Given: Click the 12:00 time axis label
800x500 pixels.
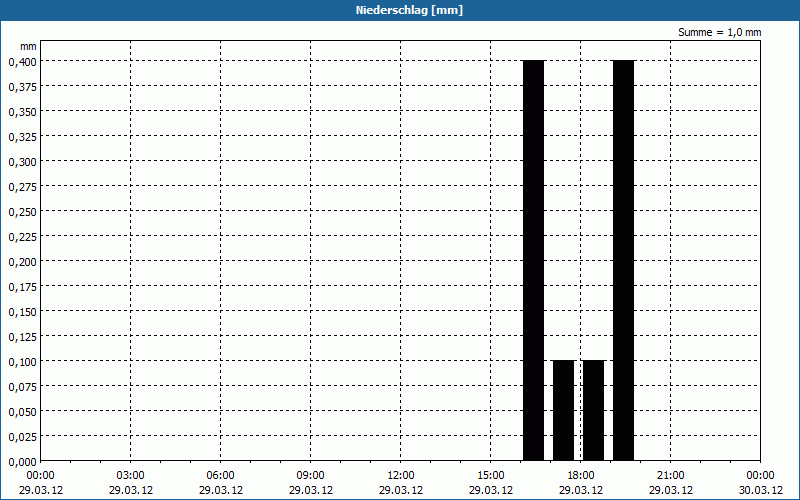Looking at the screenshot, I should pos(401,476).
